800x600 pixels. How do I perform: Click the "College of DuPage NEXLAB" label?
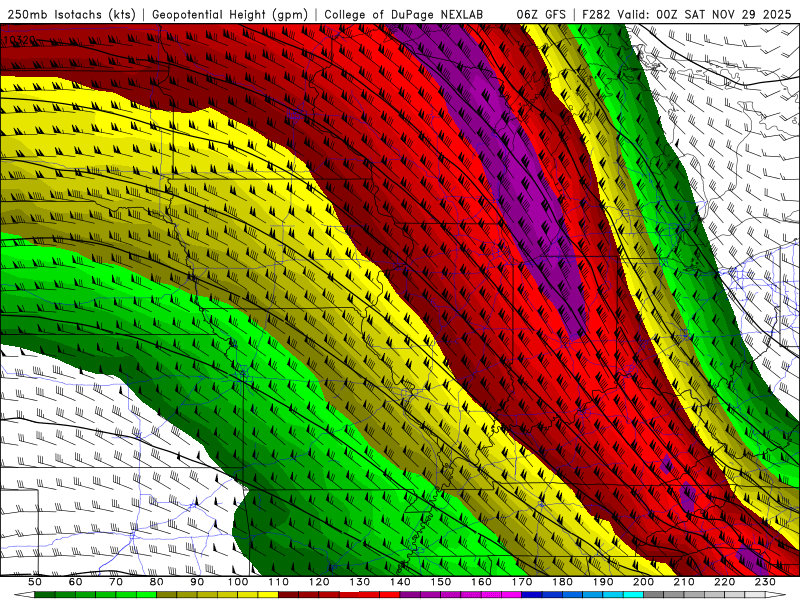click(x=403, y=14)
